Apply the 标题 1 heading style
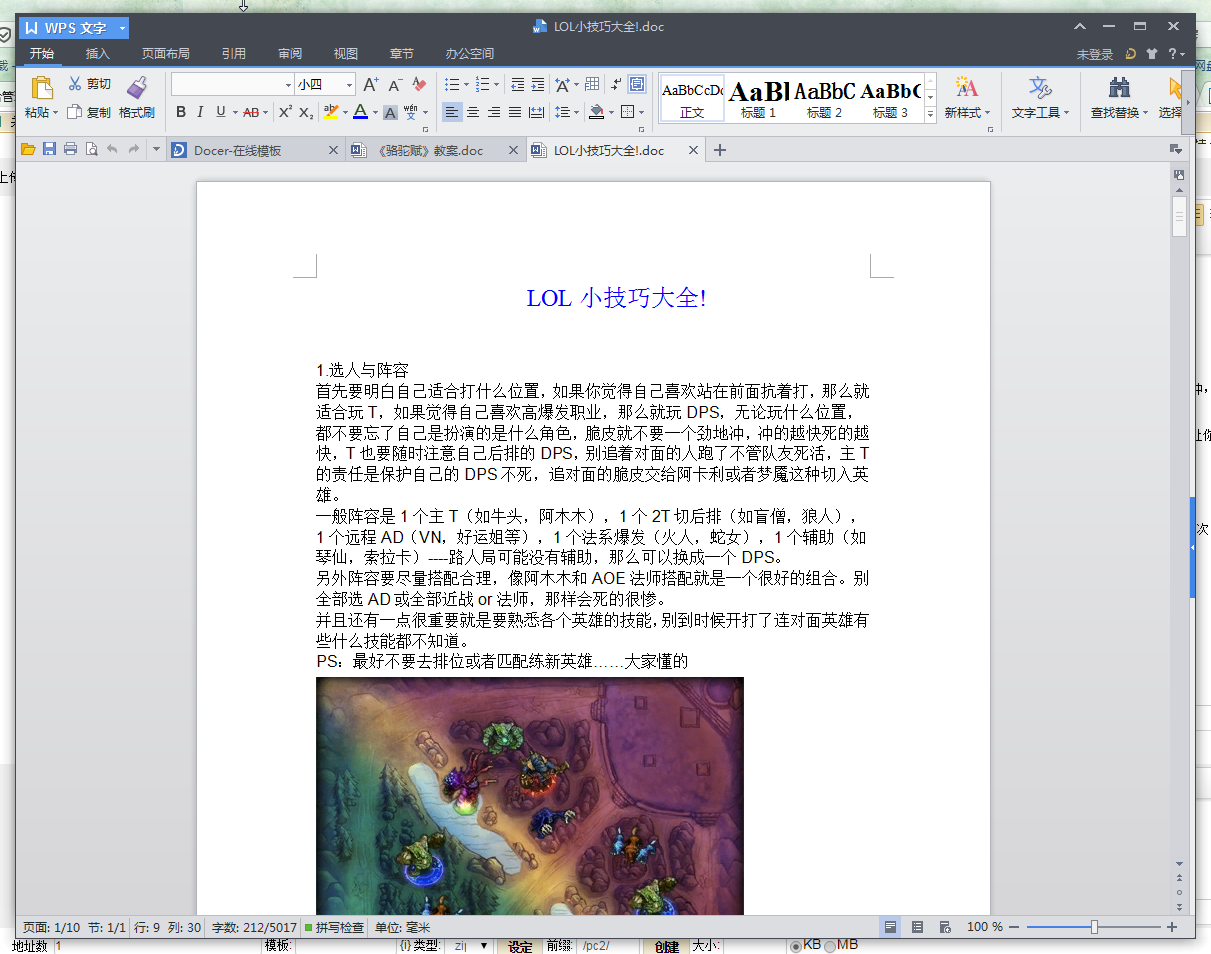This screenshot has height=954, width=1211. [x=758, y=98]
